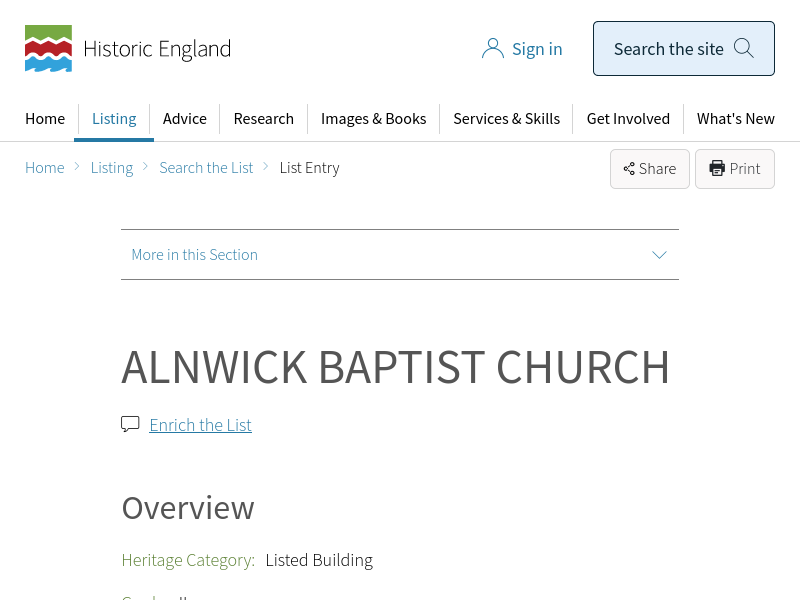
Task: Click the Sign in link
Action: click(537, 49)
